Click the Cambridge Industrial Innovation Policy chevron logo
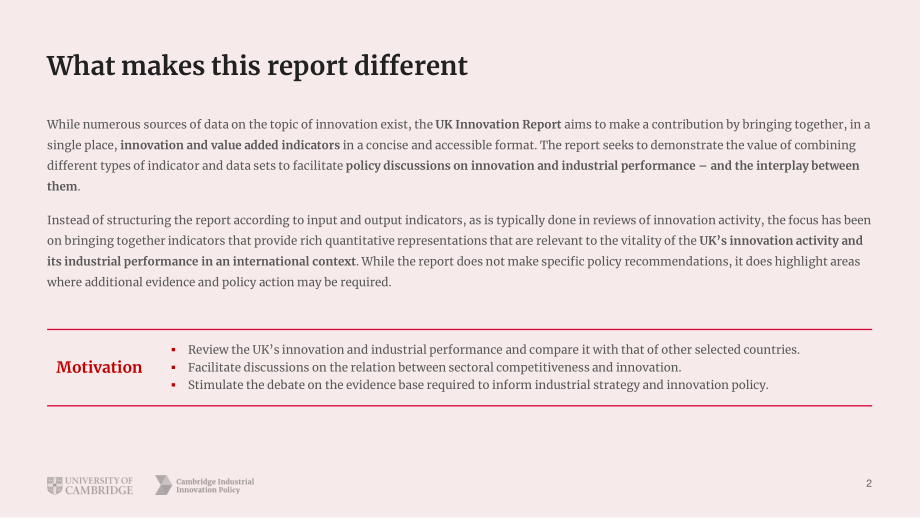Screen dimensions: 920x518 point(164,485)
